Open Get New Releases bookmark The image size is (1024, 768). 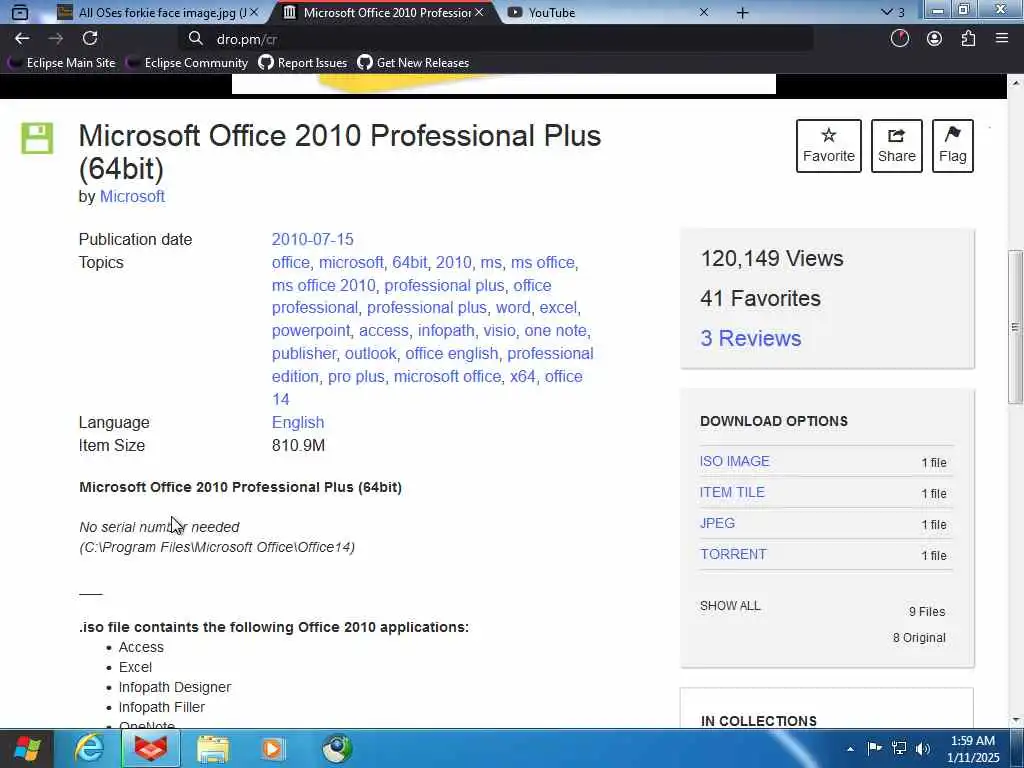point(413,63)
